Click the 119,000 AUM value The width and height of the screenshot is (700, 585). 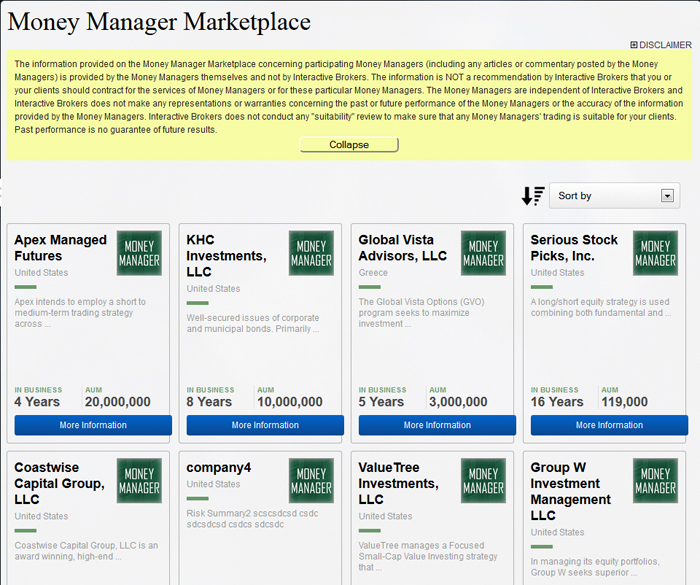click(x=624, y=402)
